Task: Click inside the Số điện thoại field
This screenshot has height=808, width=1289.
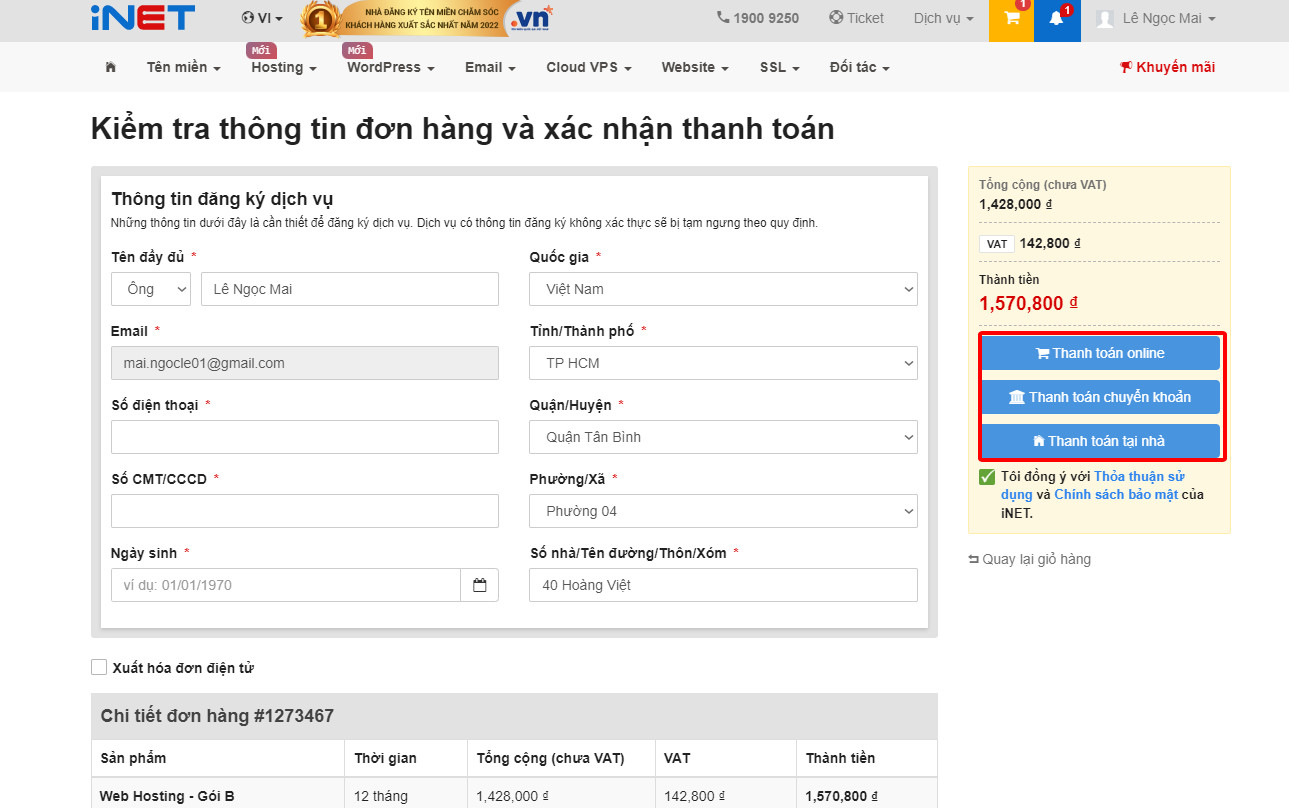Action: tap(304, 437)
